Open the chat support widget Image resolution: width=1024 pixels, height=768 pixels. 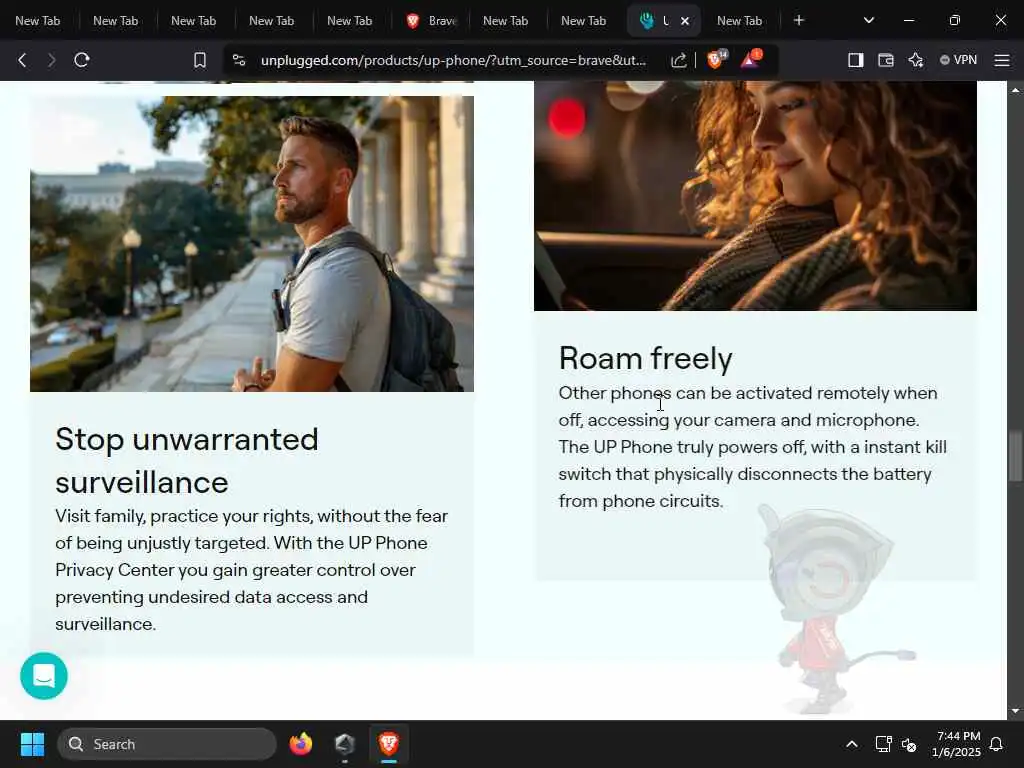pyautogui.click(x=44, y=676)
